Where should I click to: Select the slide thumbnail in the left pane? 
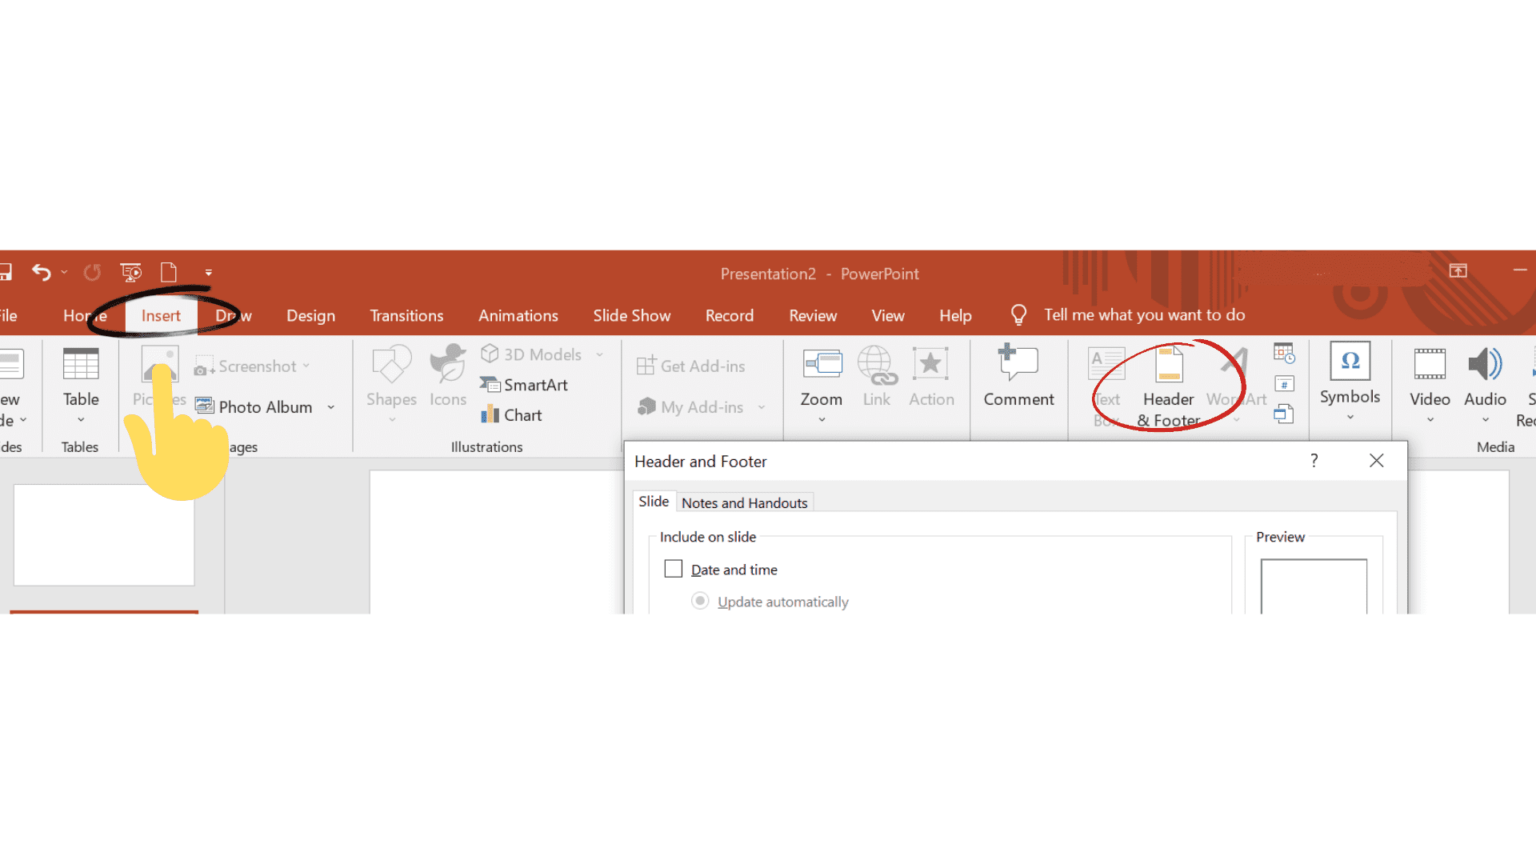(104, 535)
